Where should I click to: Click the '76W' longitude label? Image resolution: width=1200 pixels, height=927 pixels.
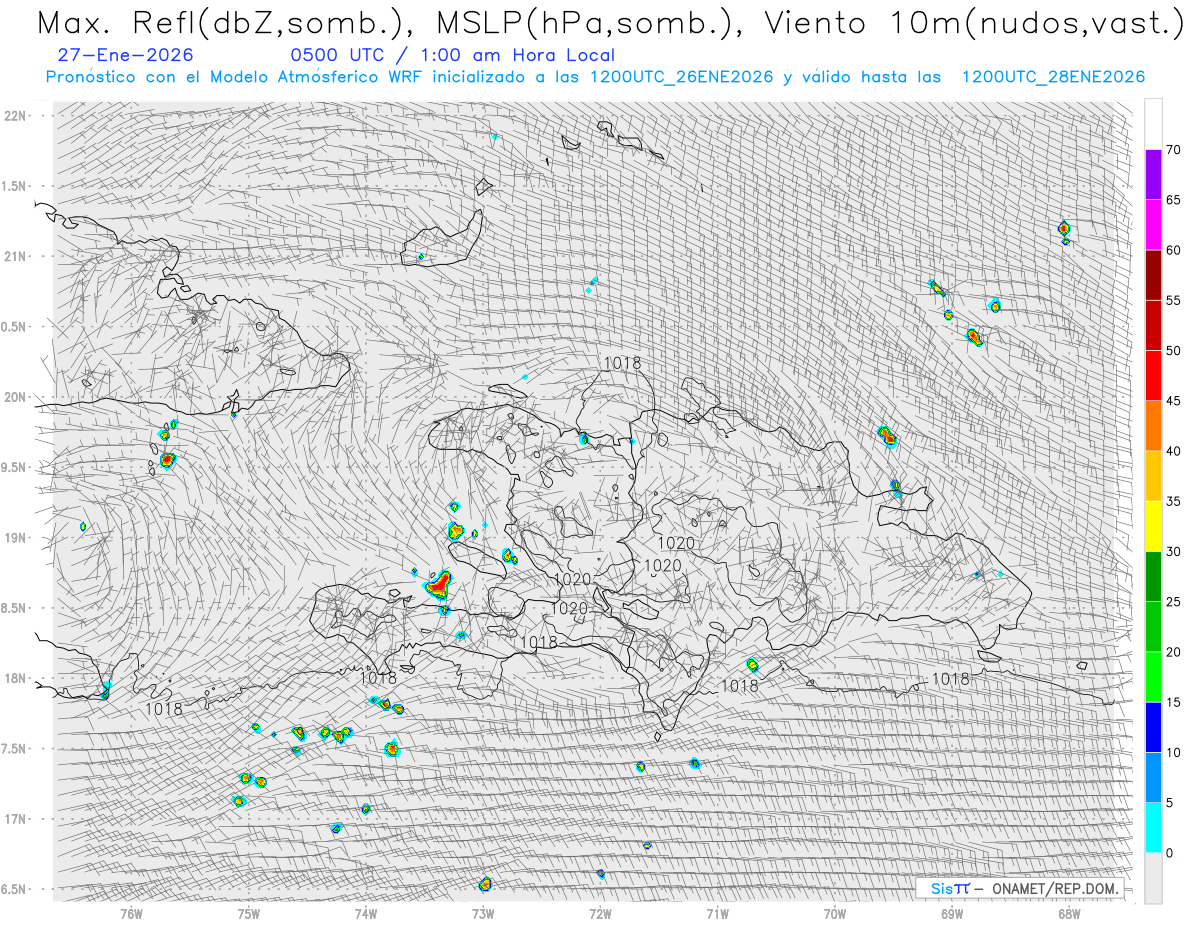131,913
